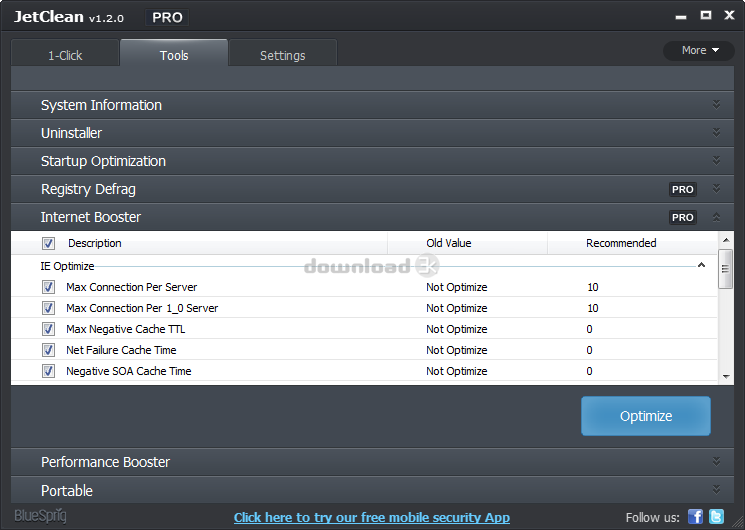Screen dimensions: 745x530
Task: Click the IE Optimize group label
Action: point(67,266)
